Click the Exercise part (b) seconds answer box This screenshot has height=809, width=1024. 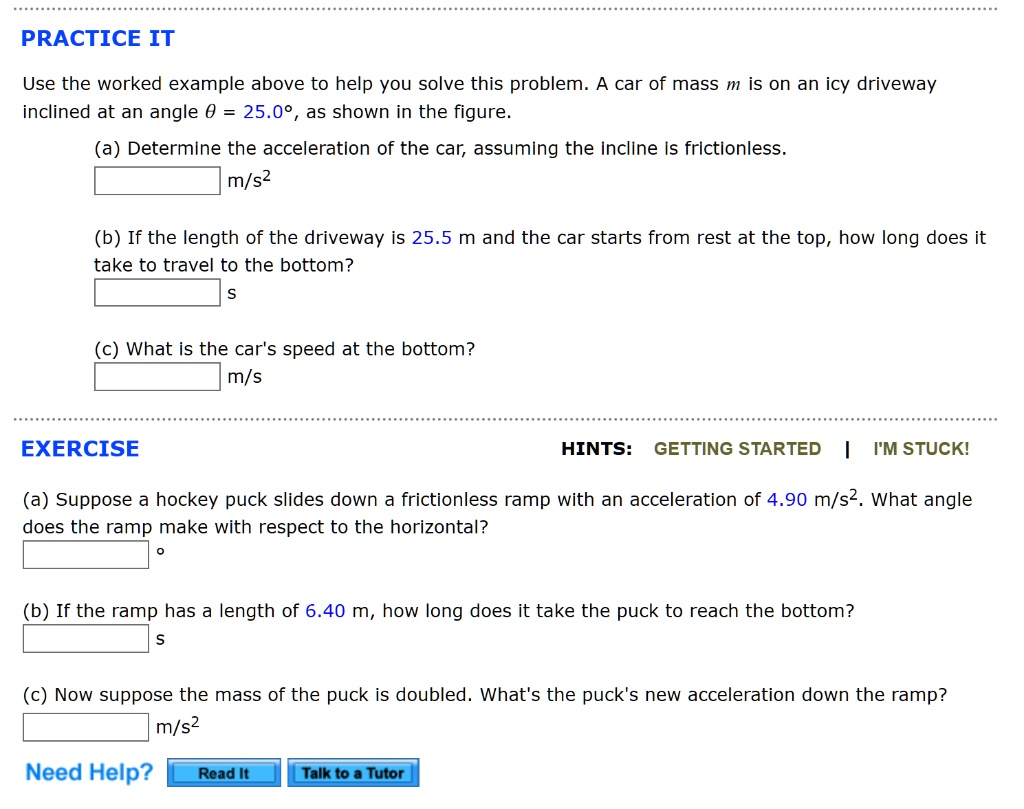(85, 638)
